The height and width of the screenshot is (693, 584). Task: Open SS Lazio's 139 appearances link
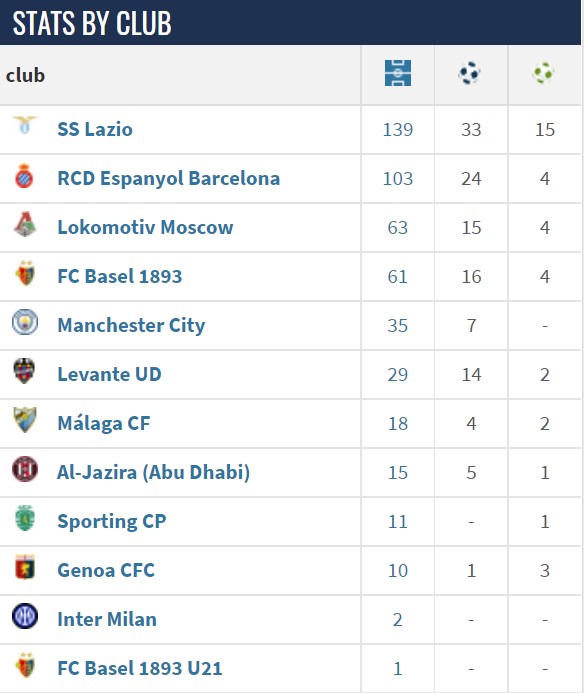[398, 130]
